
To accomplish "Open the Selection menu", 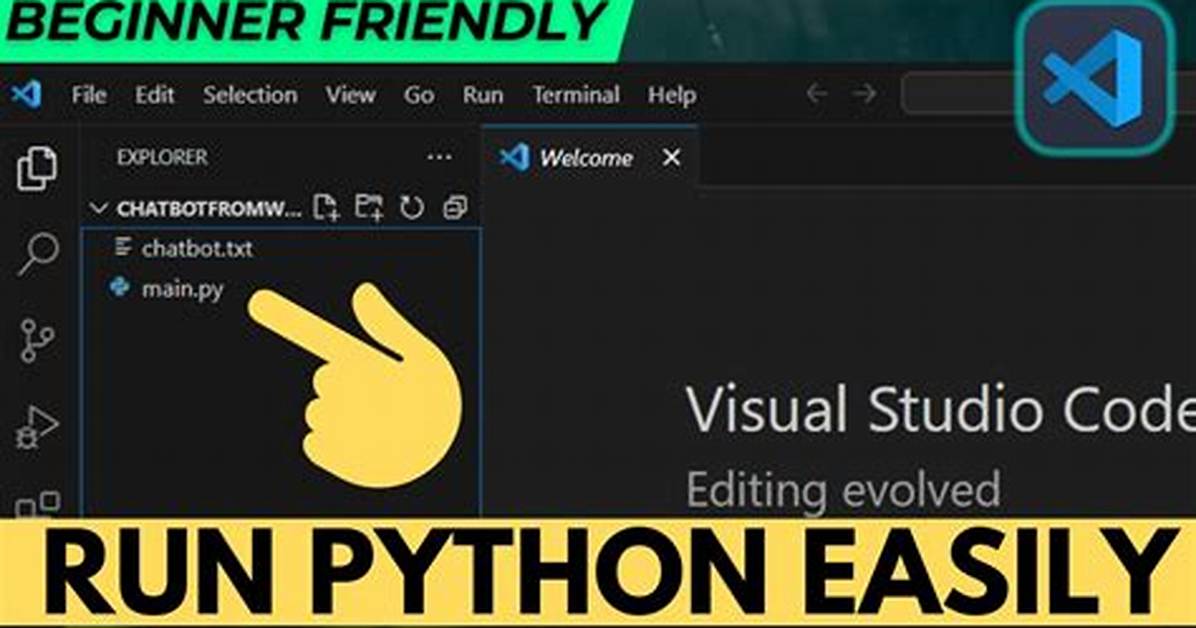I will (x=250, y=95).
